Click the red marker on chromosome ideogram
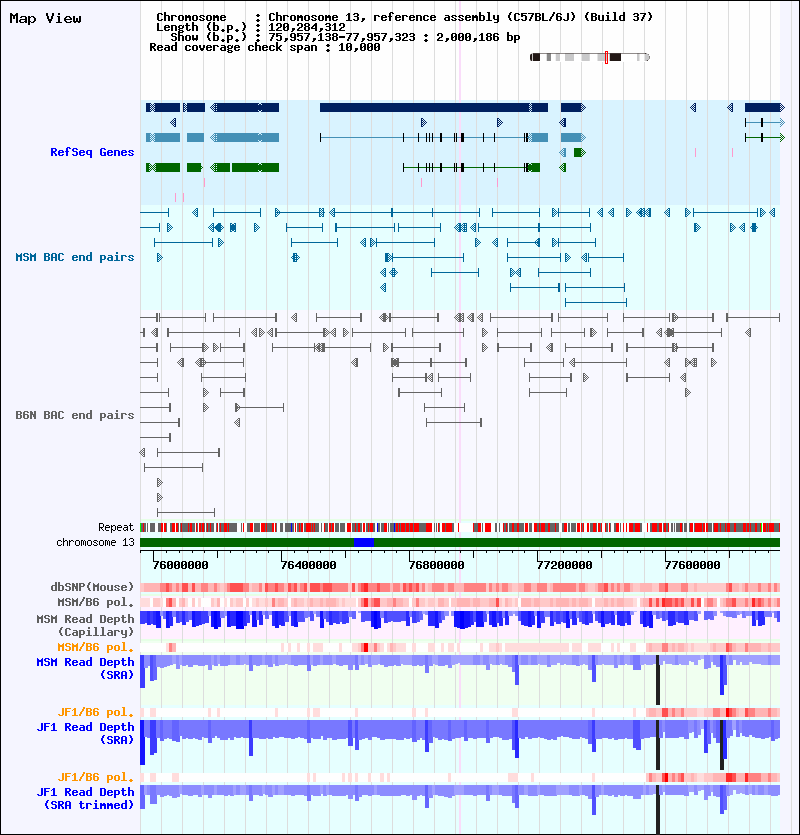Screen dimensions: 800x835 tap(606, 58)
